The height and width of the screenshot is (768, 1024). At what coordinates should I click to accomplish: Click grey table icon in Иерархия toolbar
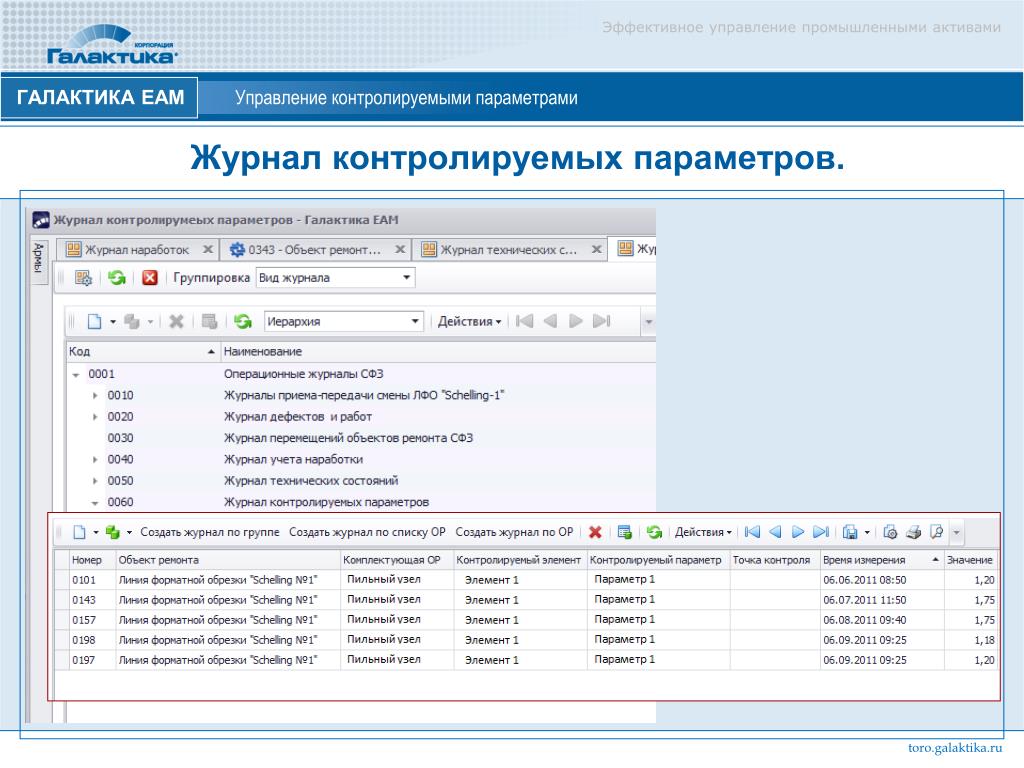pos(209,321)
